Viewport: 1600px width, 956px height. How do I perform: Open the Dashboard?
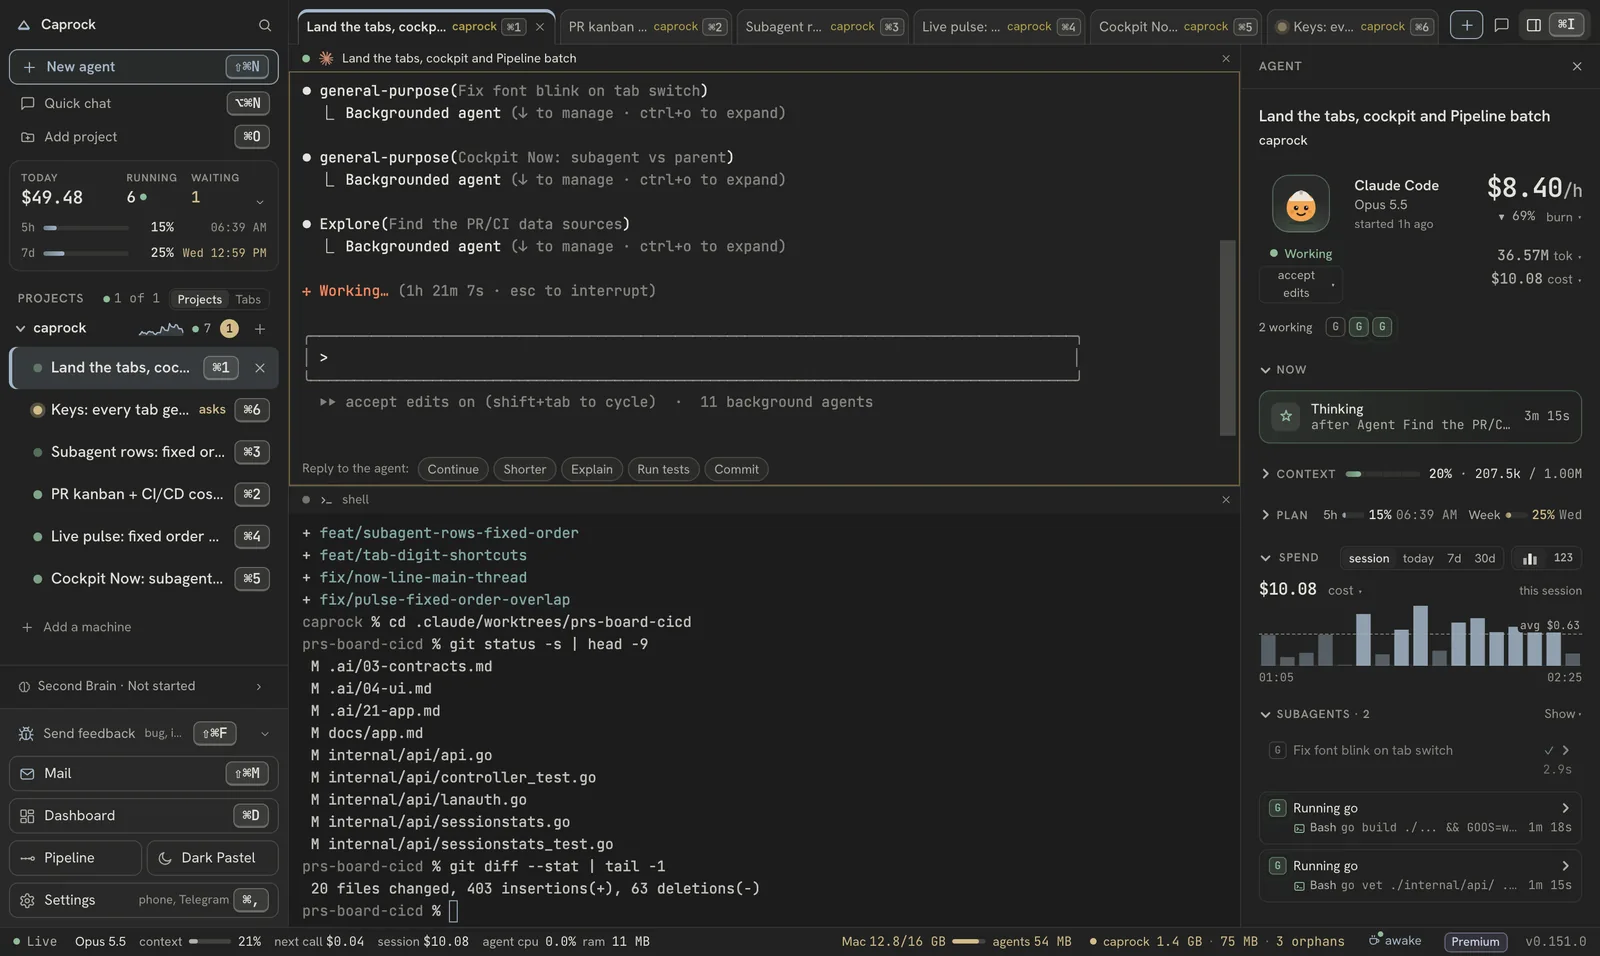tap(144, 816)
